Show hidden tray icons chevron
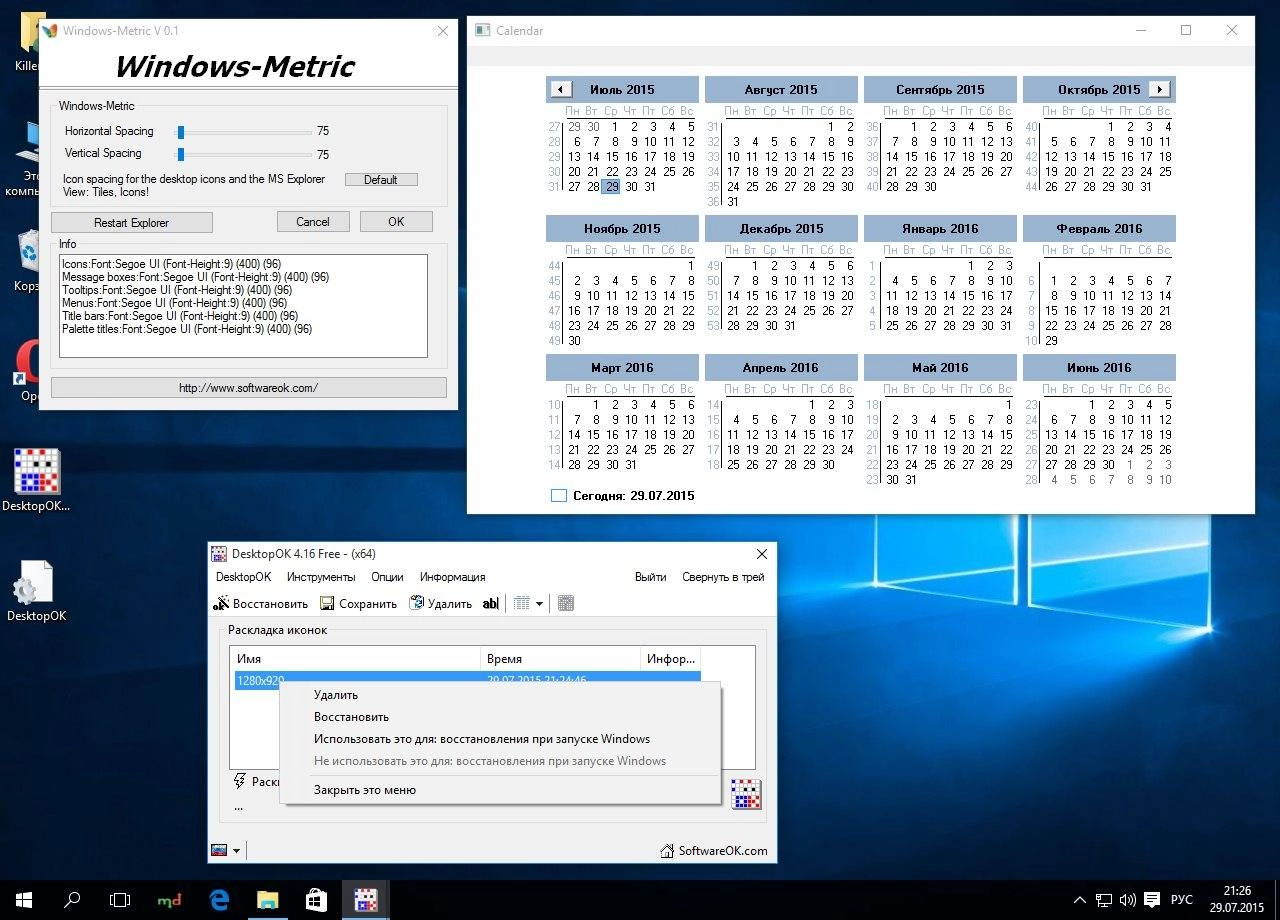The width and height of the screenshot is (1280, 920). 1081,900
